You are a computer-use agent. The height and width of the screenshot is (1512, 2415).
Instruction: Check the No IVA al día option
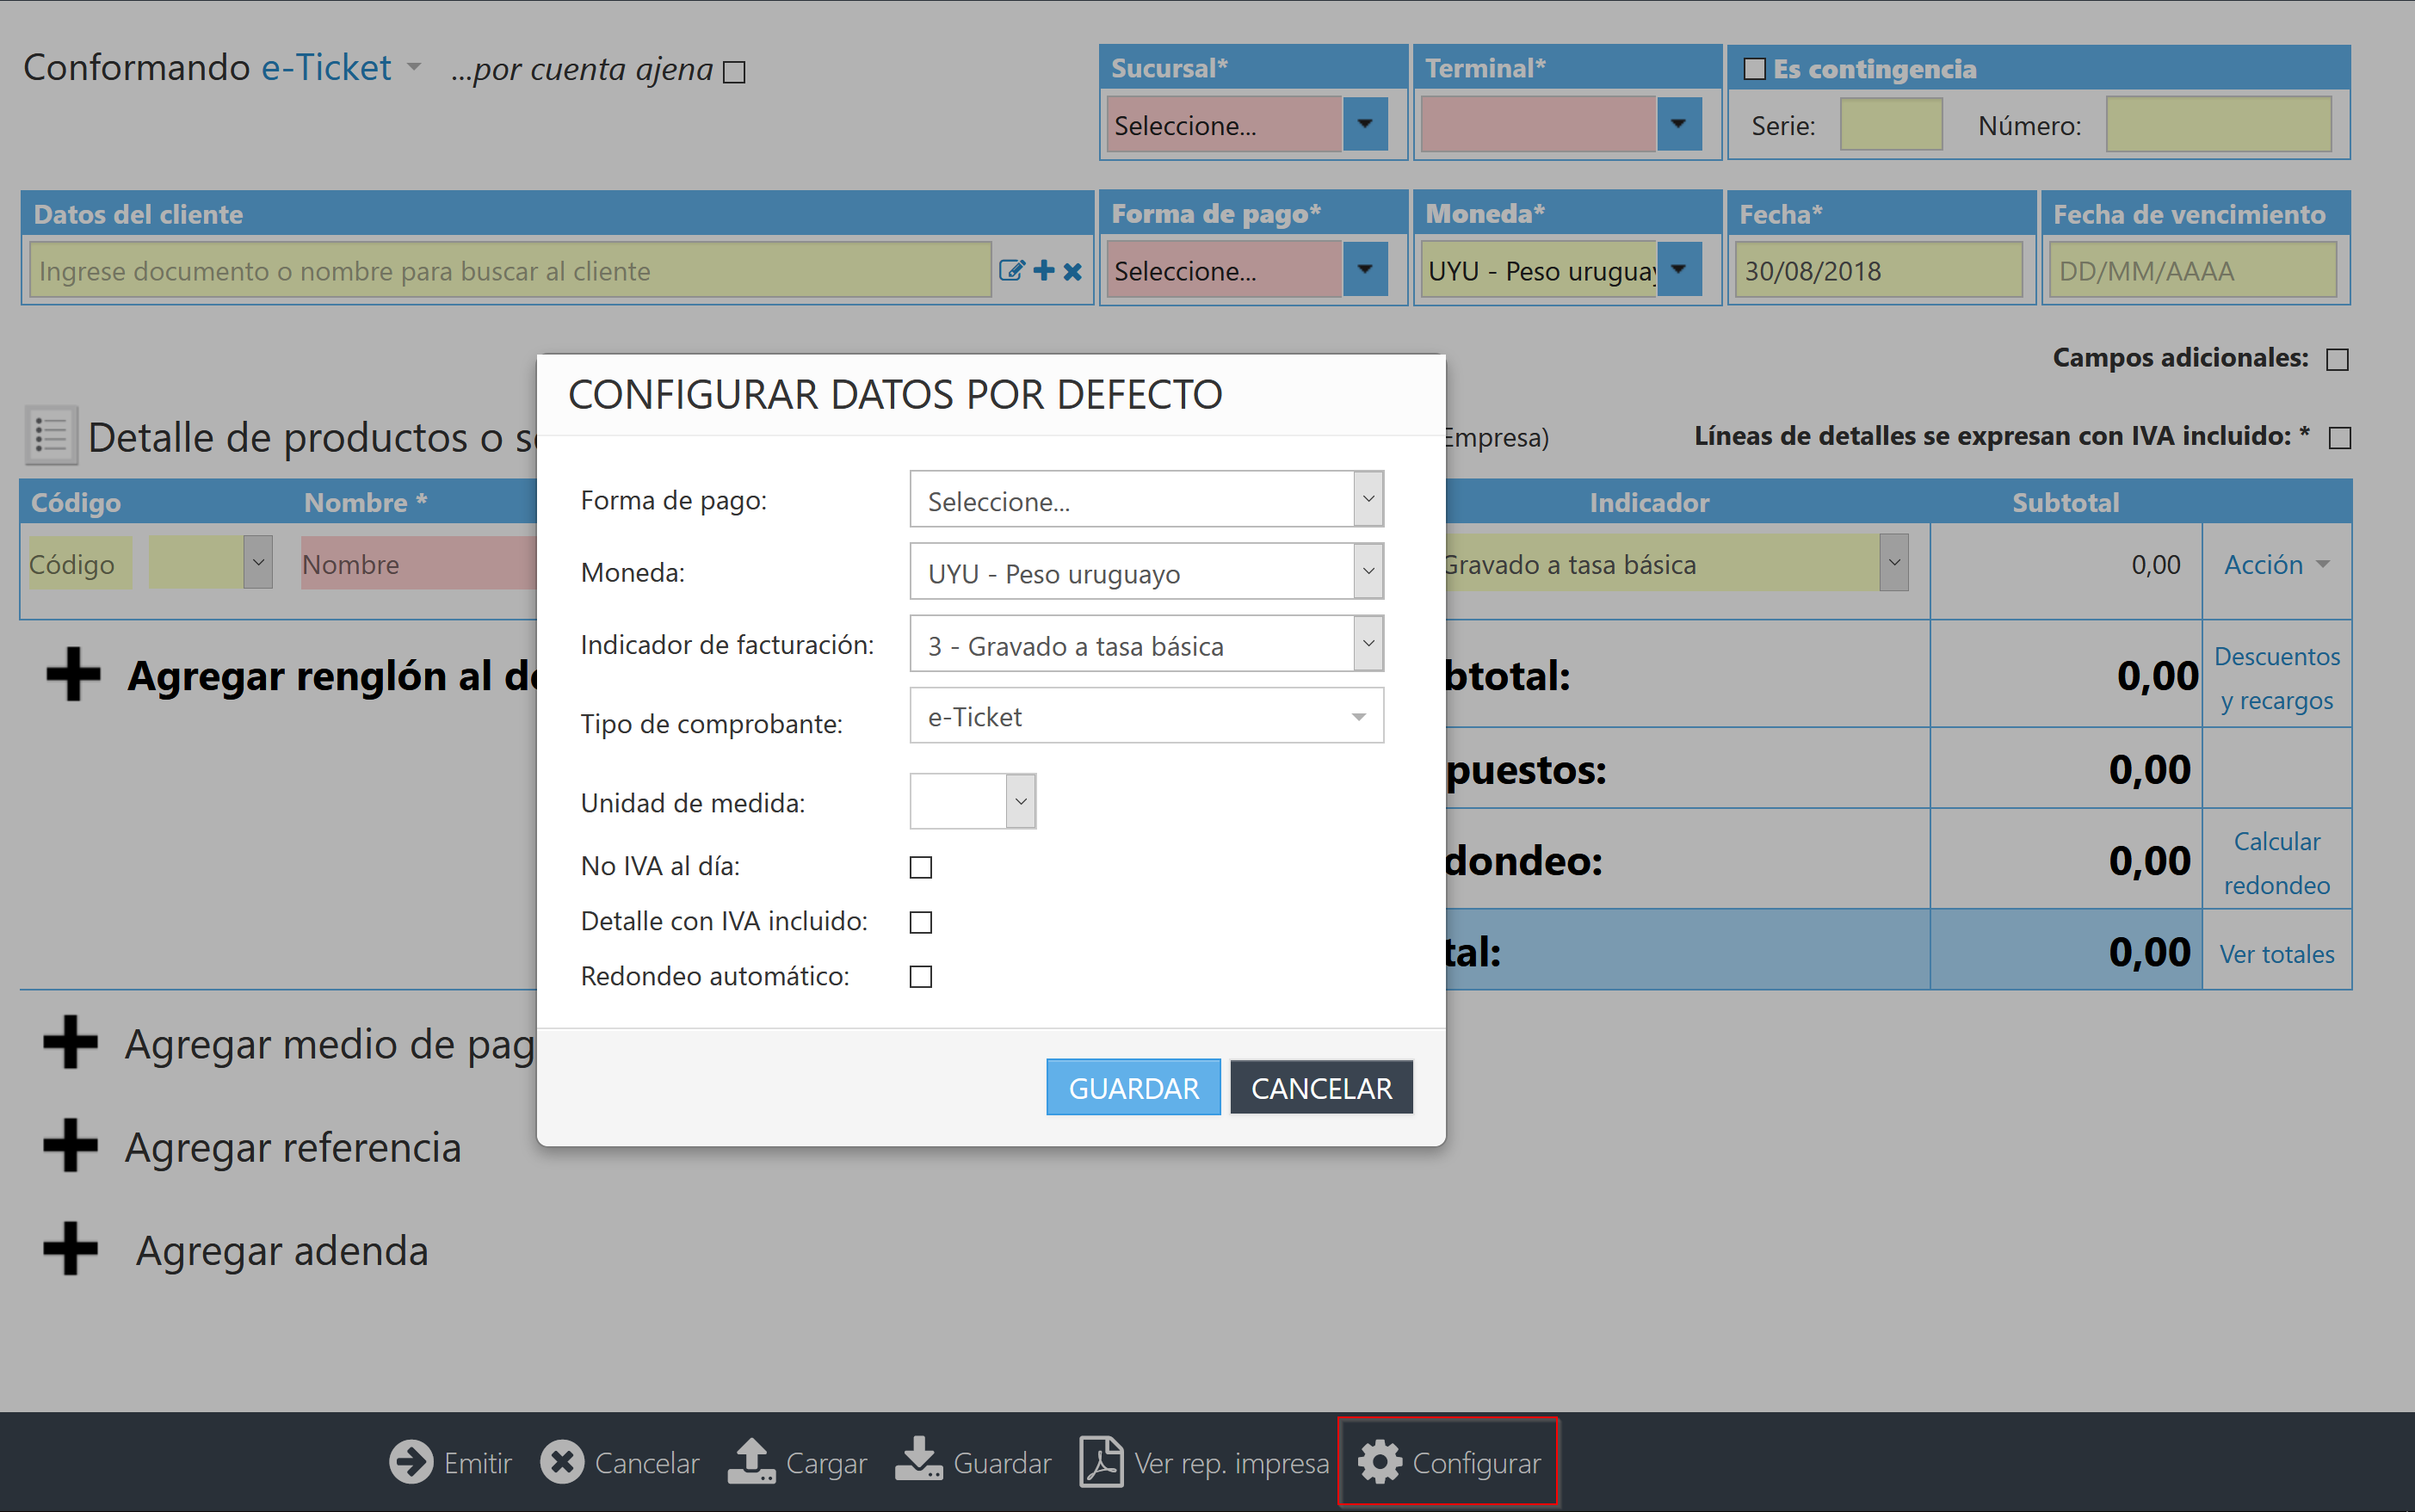pos(920,867)
